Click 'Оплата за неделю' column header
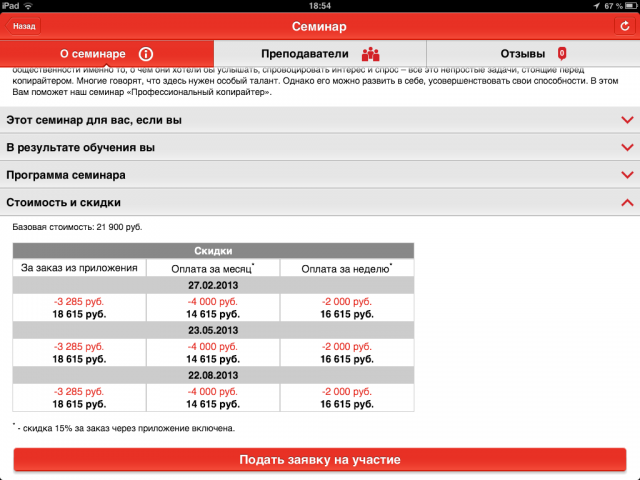The height and width of the screenshot is (480, 640). [x=347, y=269]
